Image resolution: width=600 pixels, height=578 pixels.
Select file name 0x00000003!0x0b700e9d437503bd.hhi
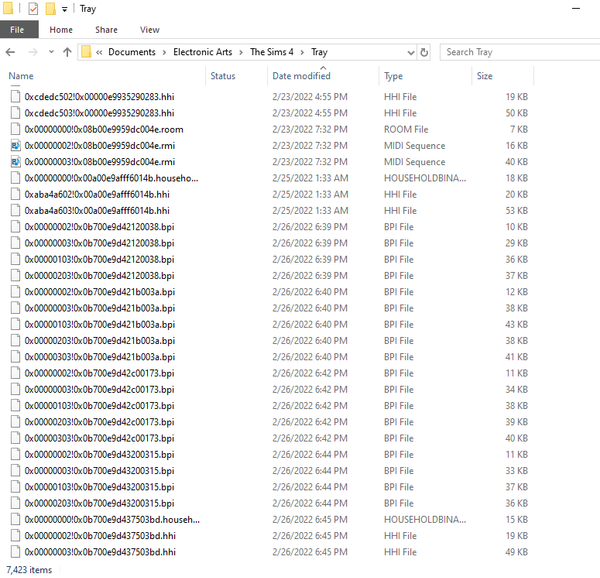point(100,552)
